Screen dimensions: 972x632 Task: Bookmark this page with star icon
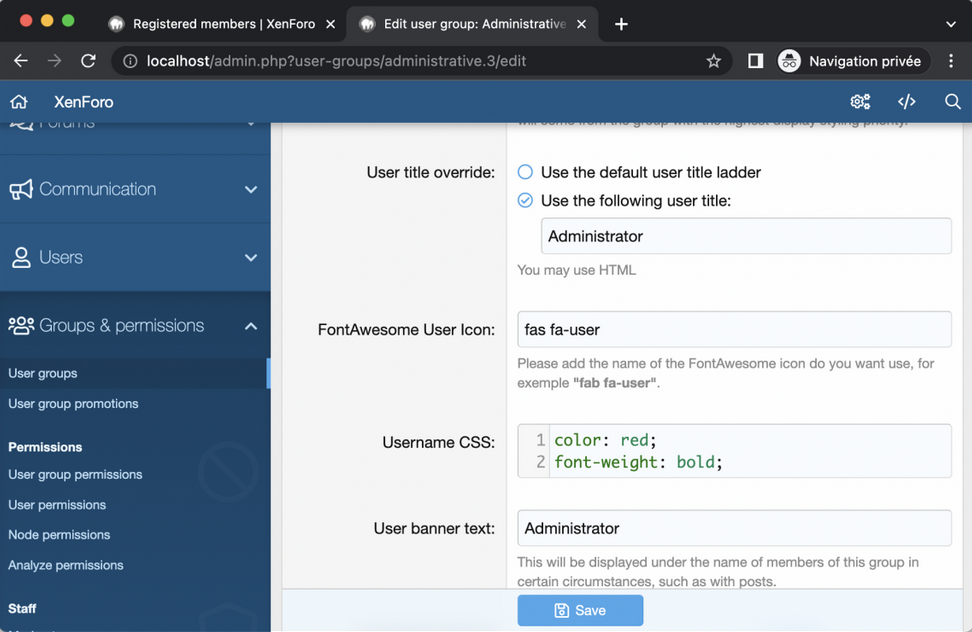pyautogui.click(x=713, y=61)
